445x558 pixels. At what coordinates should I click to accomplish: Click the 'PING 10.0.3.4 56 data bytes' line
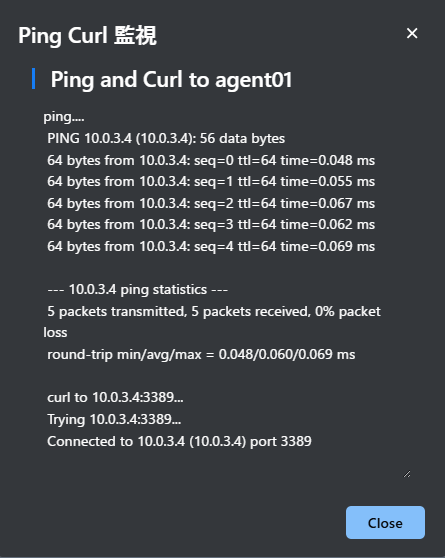pos(166,138)
